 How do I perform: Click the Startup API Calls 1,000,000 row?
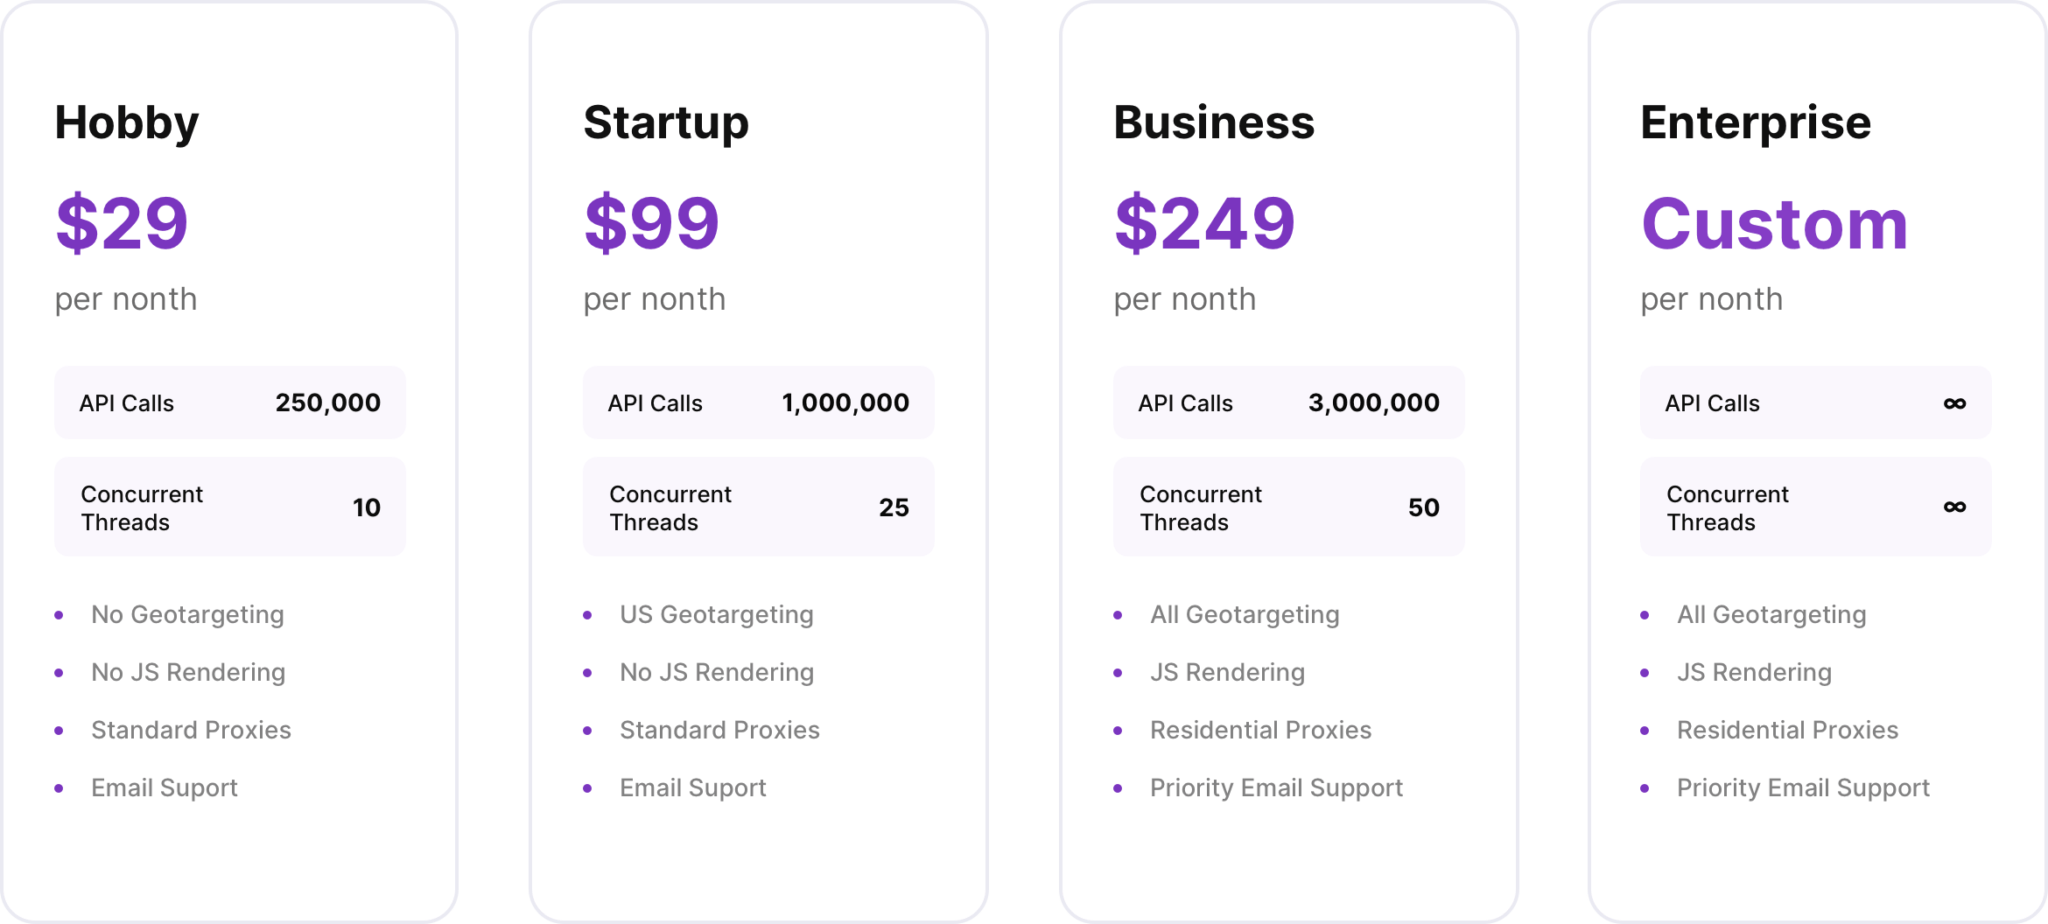click(758, 403)
